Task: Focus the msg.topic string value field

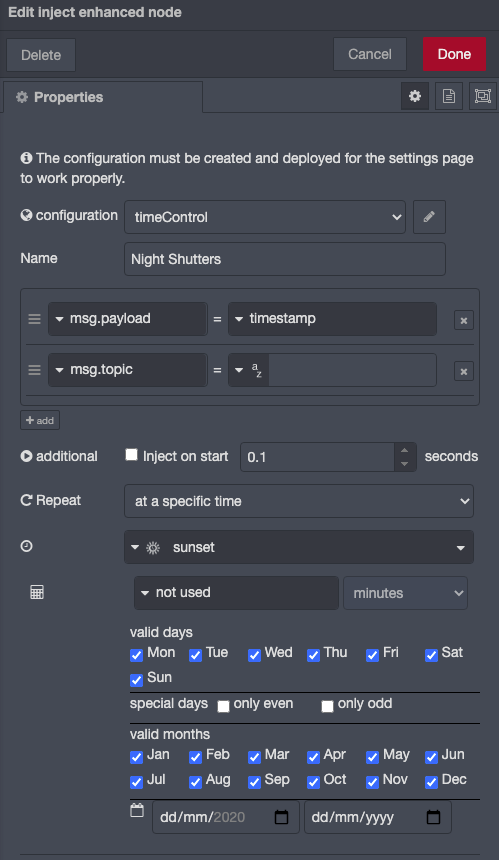Action: pyautogui.click(x=353, y=370)
